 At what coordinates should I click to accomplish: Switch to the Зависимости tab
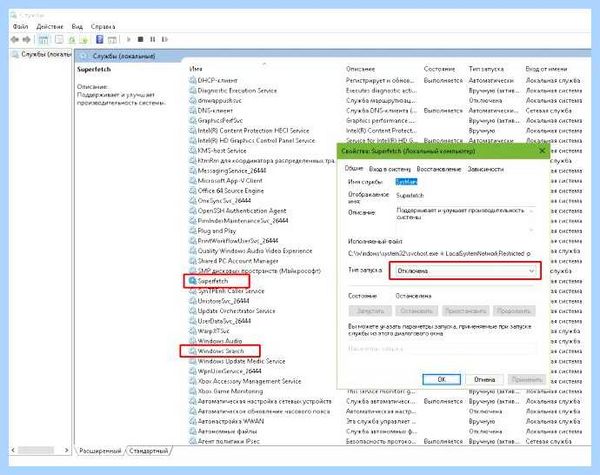coord(486,169)
